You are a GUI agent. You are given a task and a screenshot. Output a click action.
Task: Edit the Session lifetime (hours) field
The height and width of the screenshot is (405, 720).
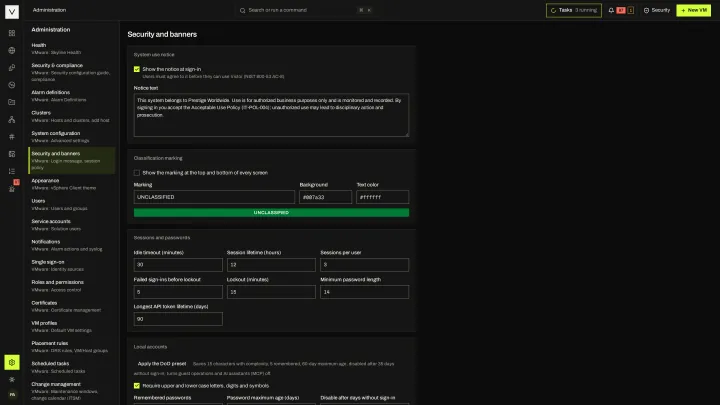tap(271, 264)
